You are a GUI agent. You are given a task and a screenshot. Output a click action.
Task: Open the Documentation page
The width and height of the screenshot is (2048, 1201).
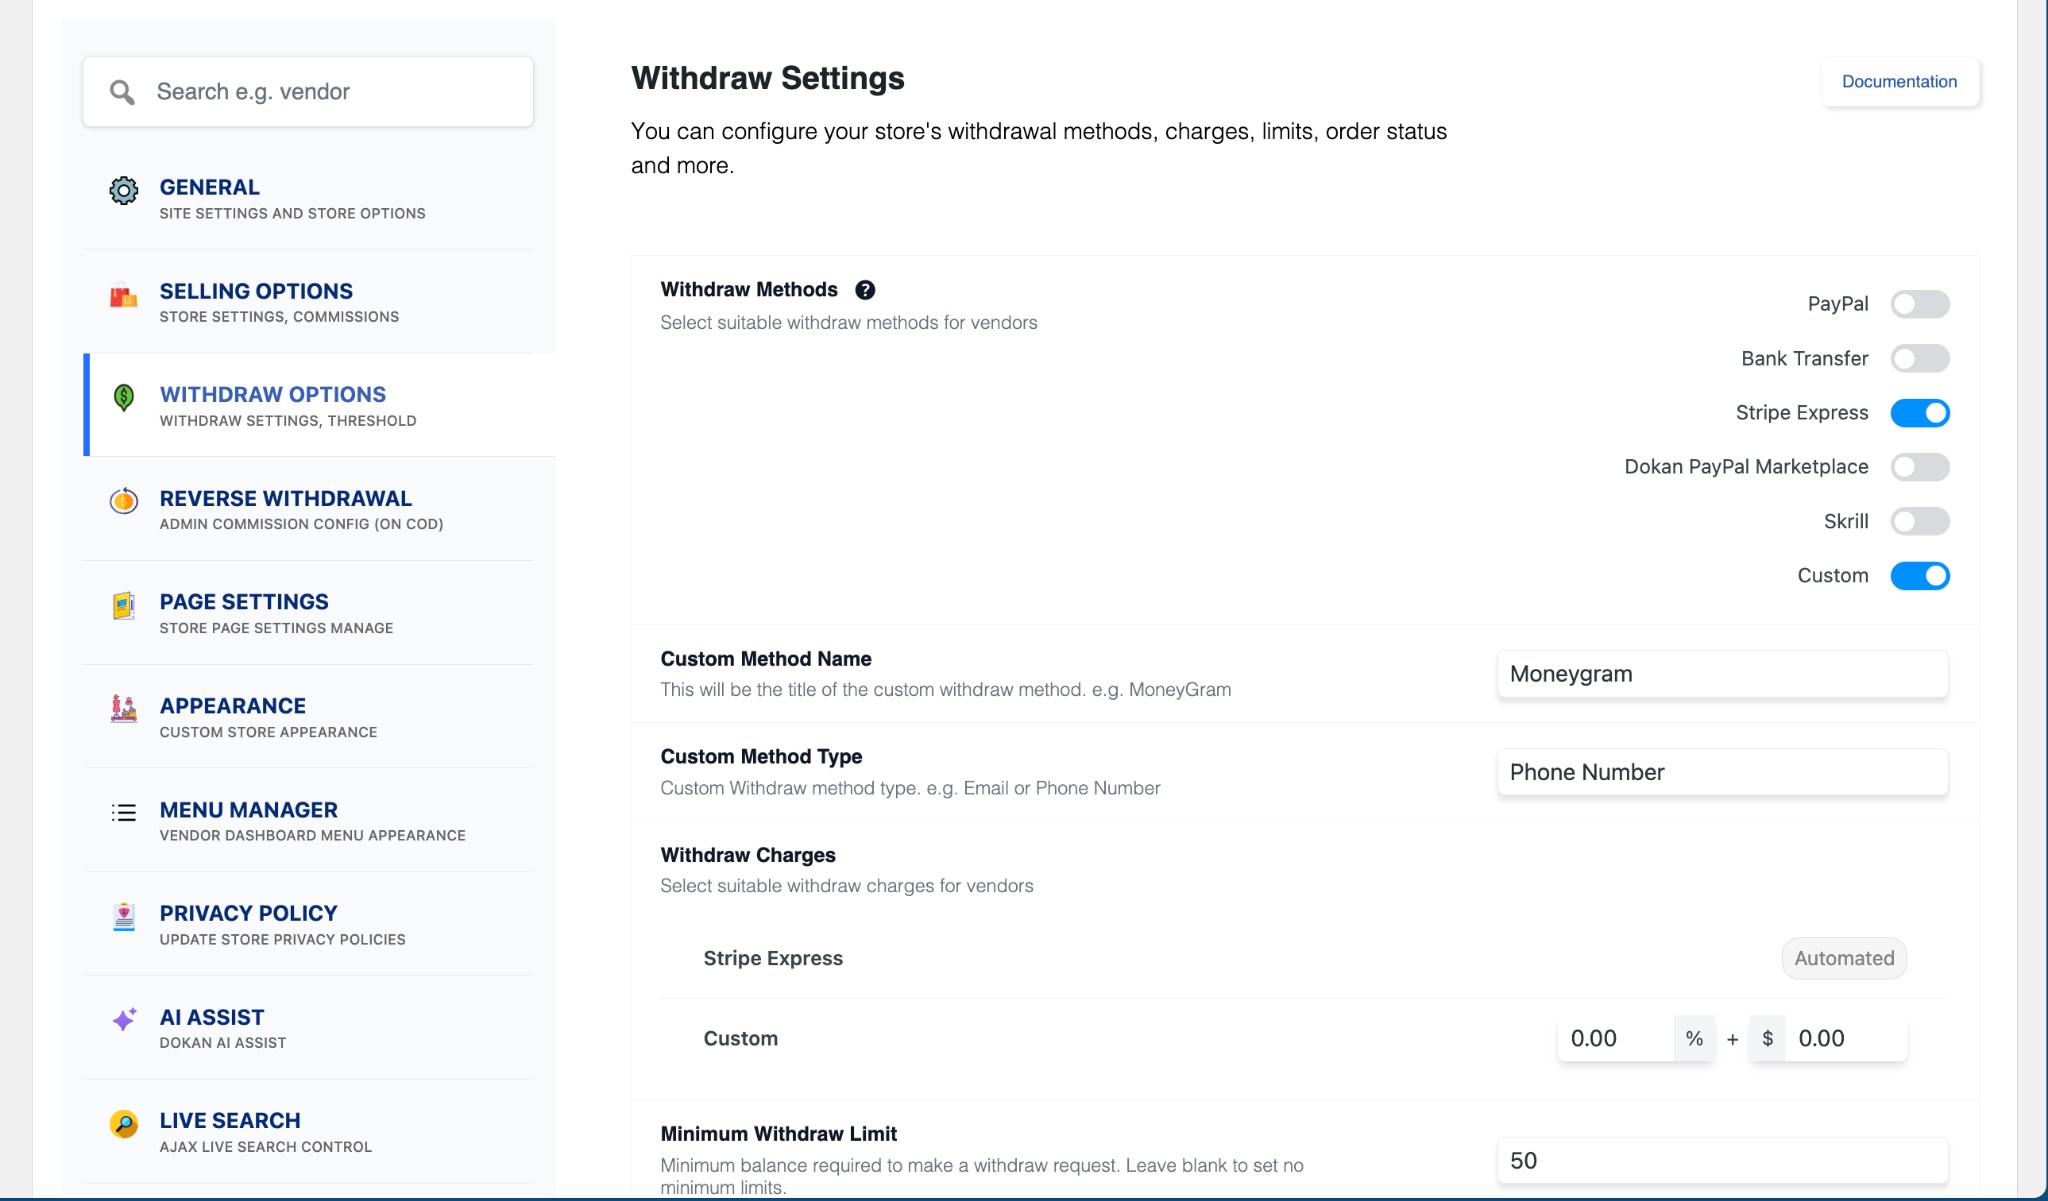(1899, 81)
